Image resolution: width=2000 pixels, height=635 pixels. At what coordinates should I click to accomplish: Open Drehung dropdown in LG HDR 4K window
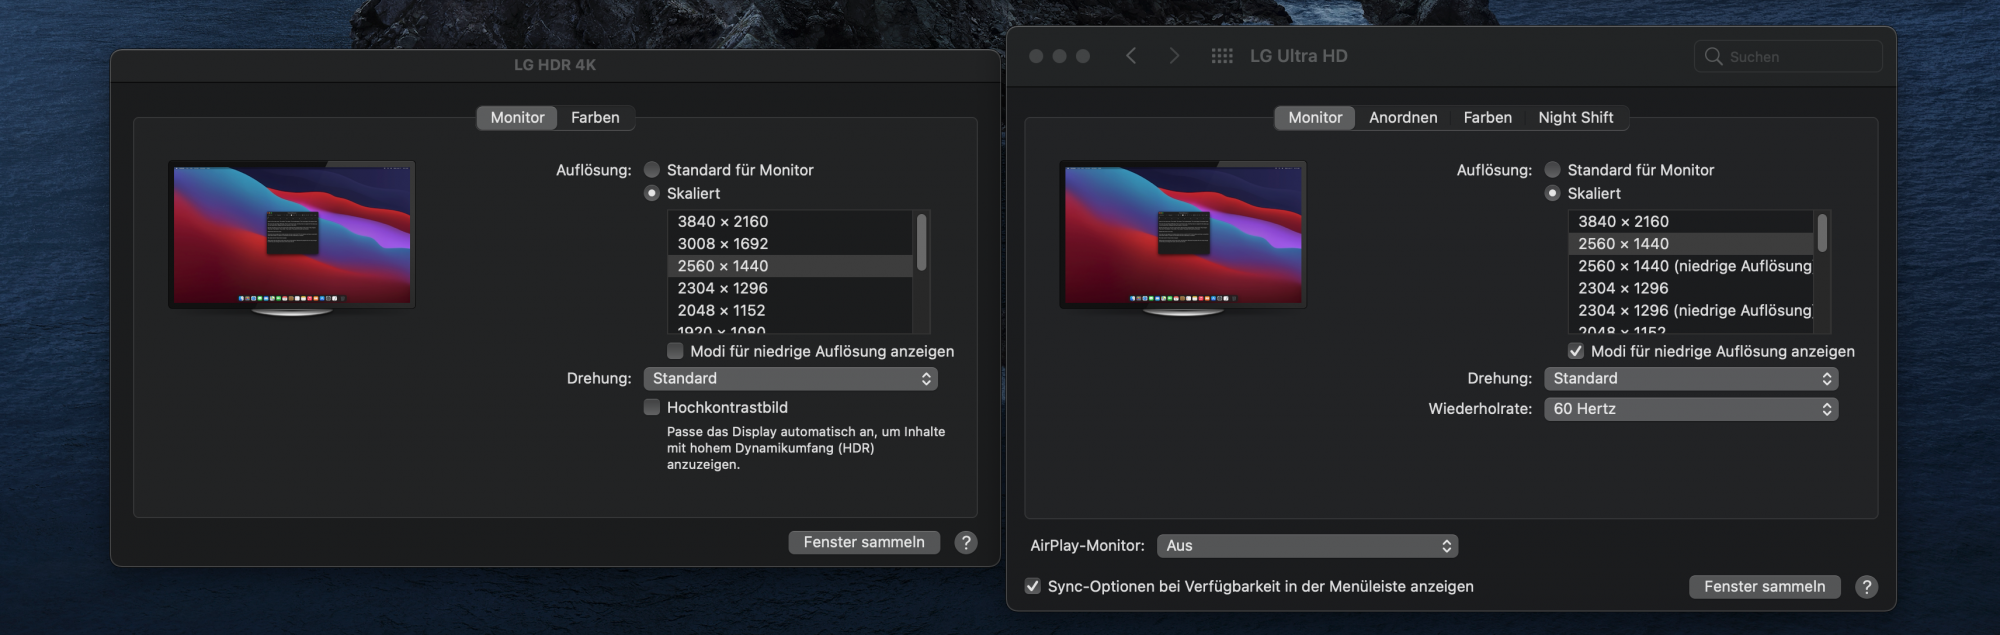click(x=791, y=378)
